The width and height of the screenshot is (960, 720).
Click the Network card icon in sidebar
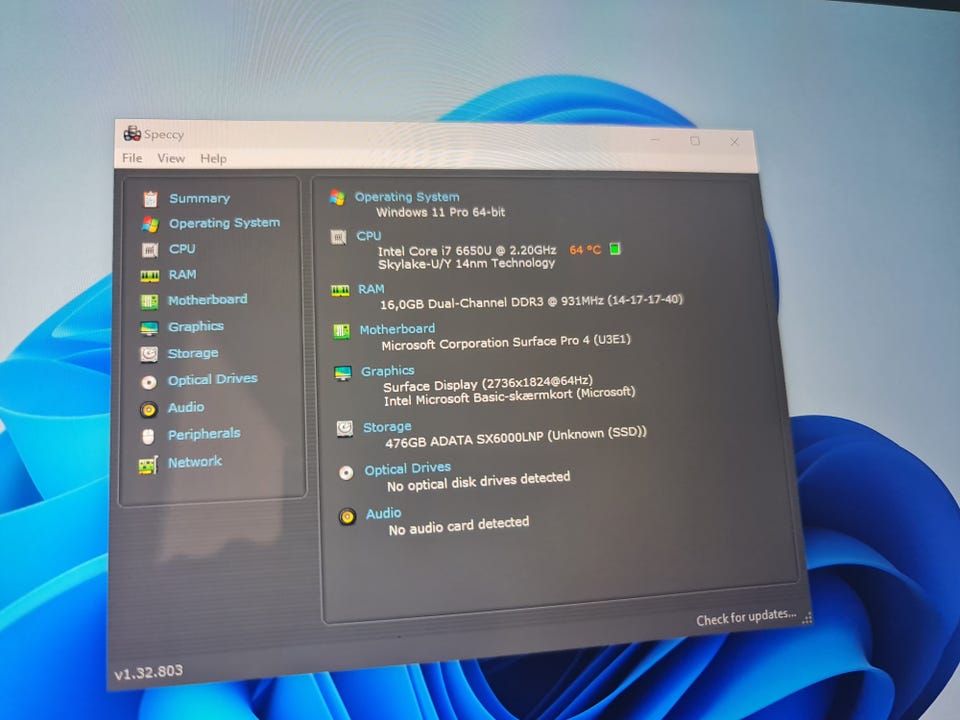pyautogui.click(x=148, y=465)
